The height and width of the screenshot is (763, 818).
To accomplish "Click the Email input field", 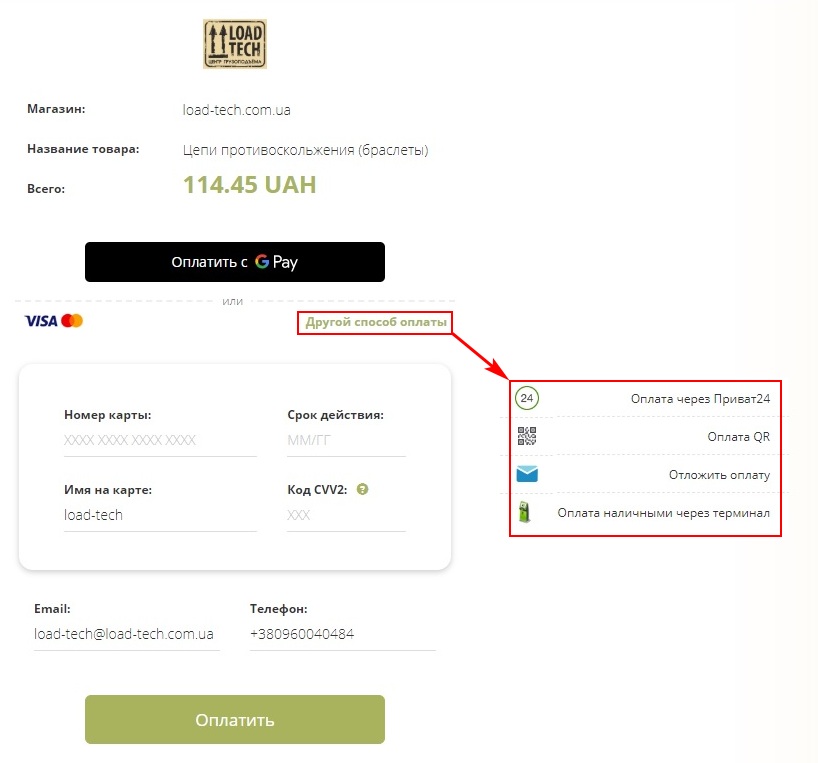I will click(x=126, y=634).
